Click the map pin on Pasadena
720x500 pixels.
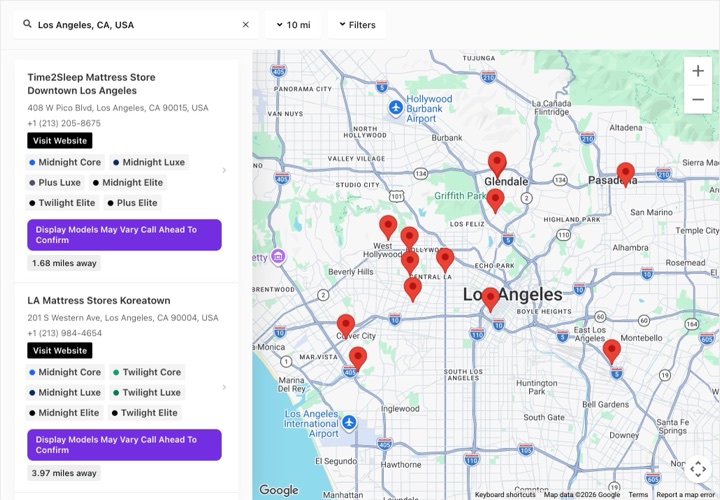[625, 174]
